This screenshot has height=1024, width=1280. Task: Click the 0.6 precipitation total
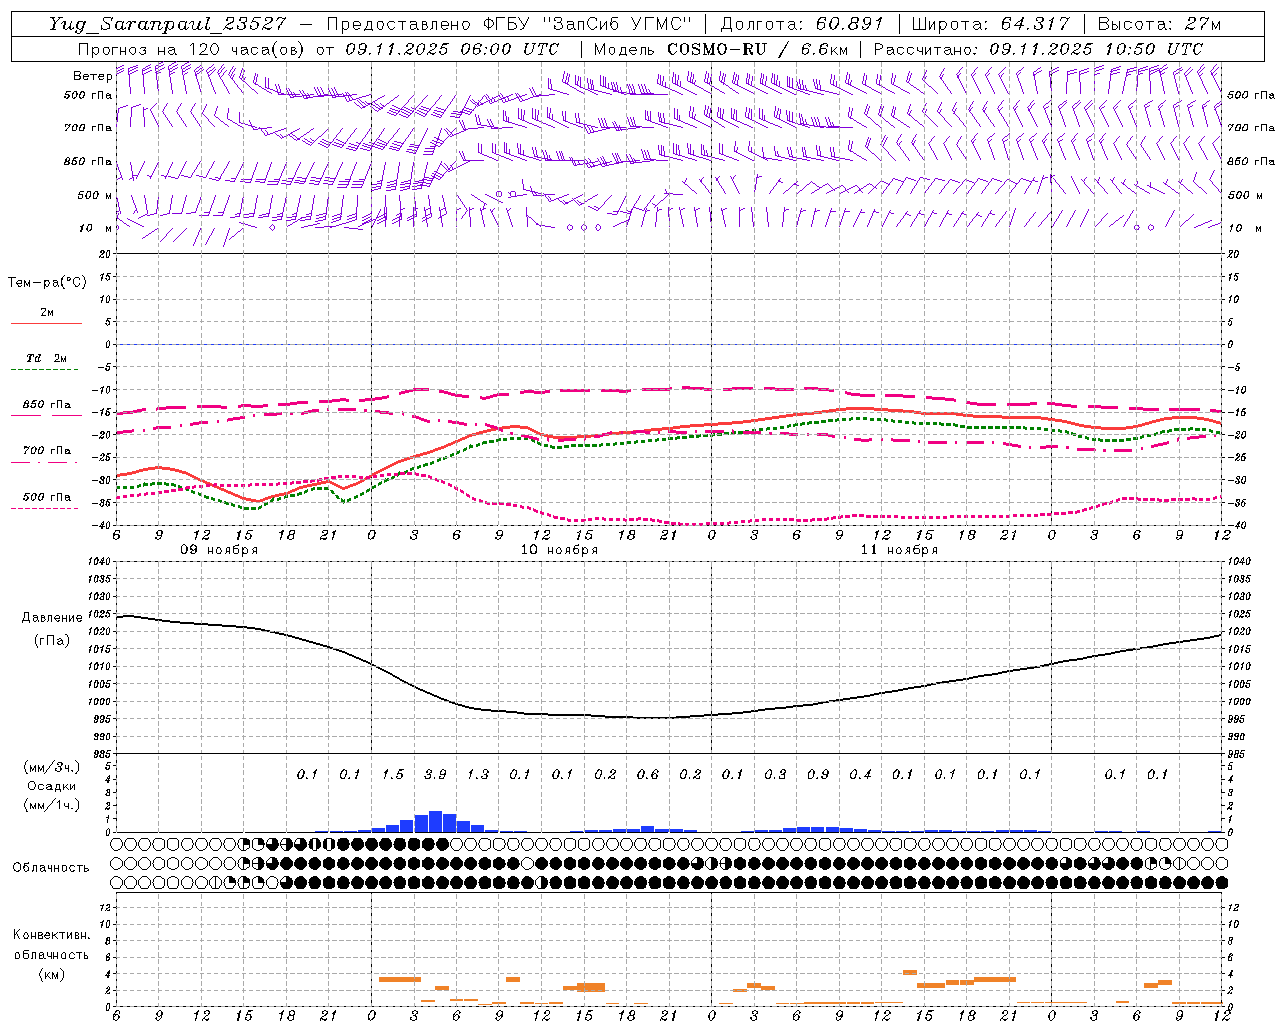tap(648, 775)
